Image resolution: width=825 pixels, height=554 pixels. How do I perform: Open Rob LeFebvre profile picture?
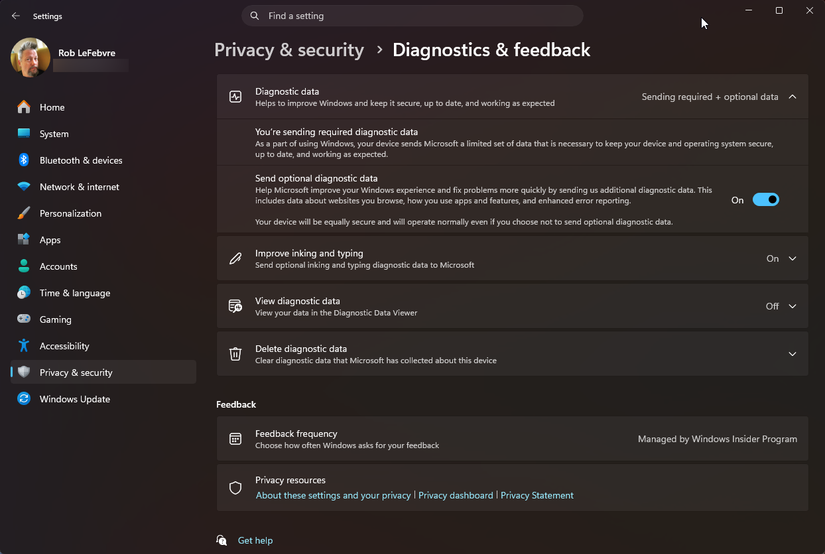click(31, 57)
